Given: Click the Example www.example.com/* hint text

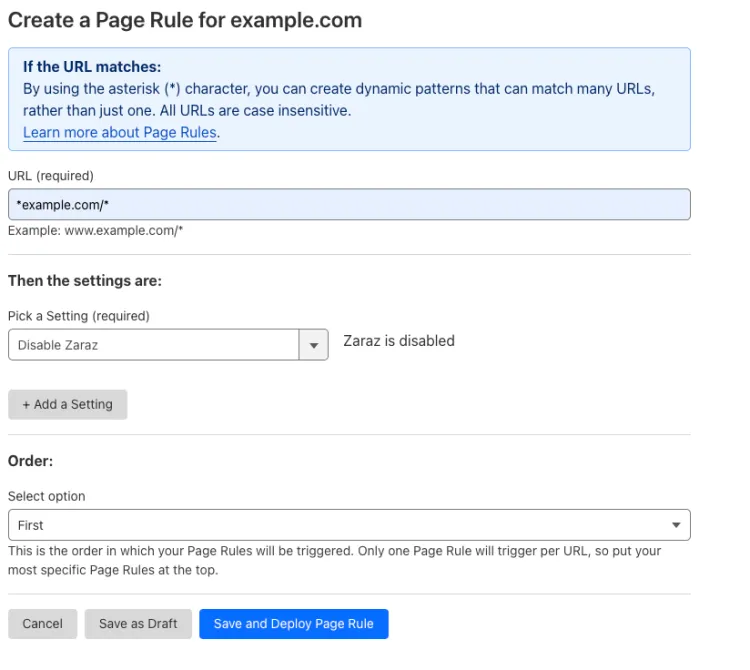Looking at the screenshot, I should click(96, 230).
